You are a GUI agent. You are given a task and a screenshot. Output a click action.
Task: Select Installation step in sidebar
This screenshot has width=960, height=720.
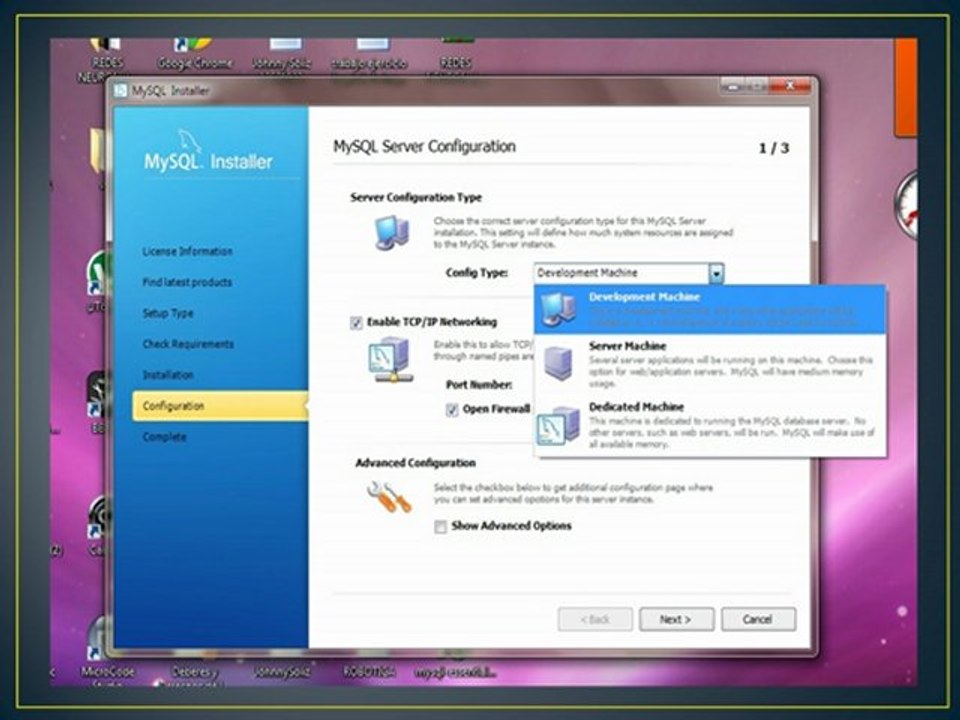[x=168, y=375]
